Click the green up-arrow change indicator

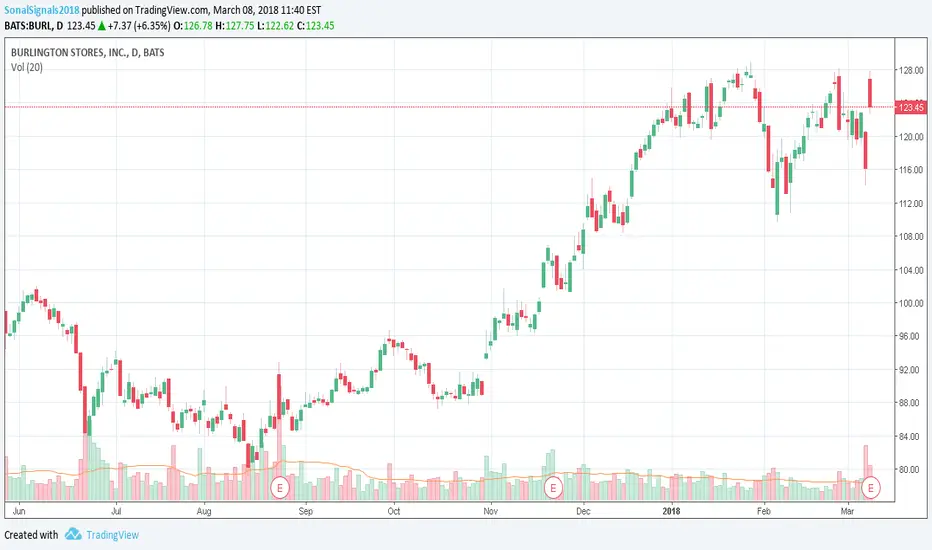coord(102,26)
